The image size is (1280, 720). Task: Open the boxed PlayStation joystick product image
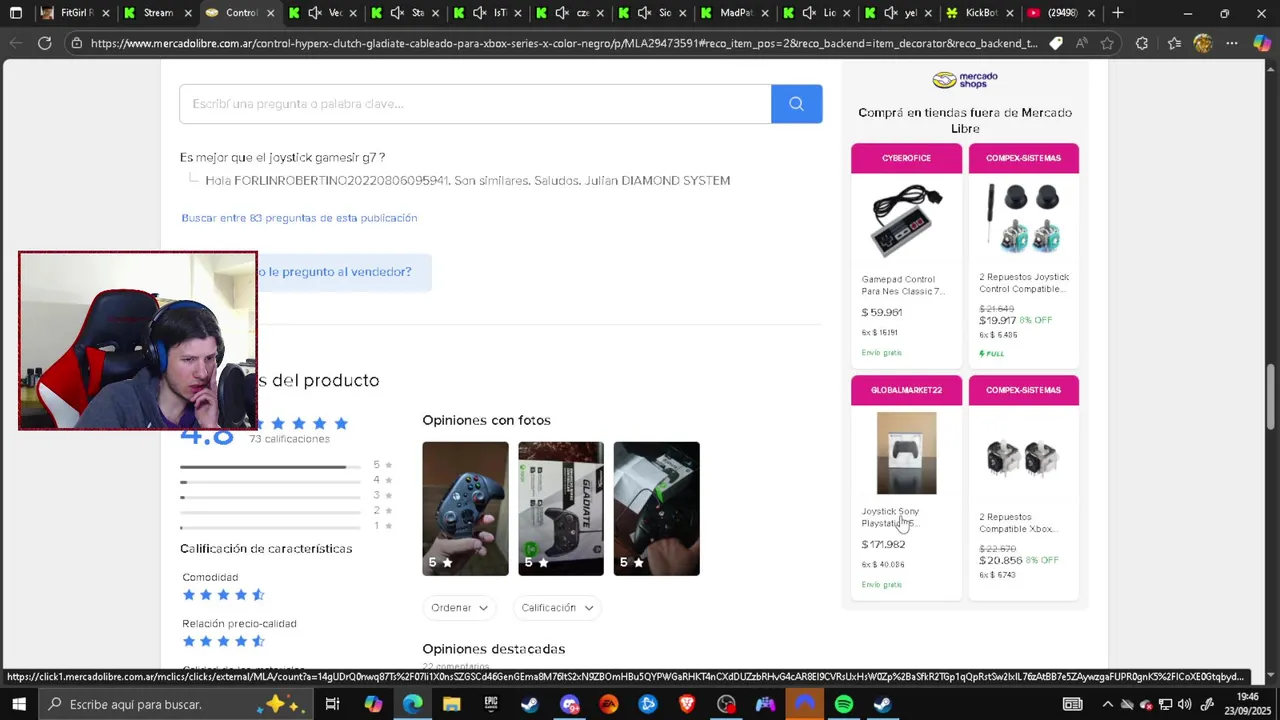[907, 453]
